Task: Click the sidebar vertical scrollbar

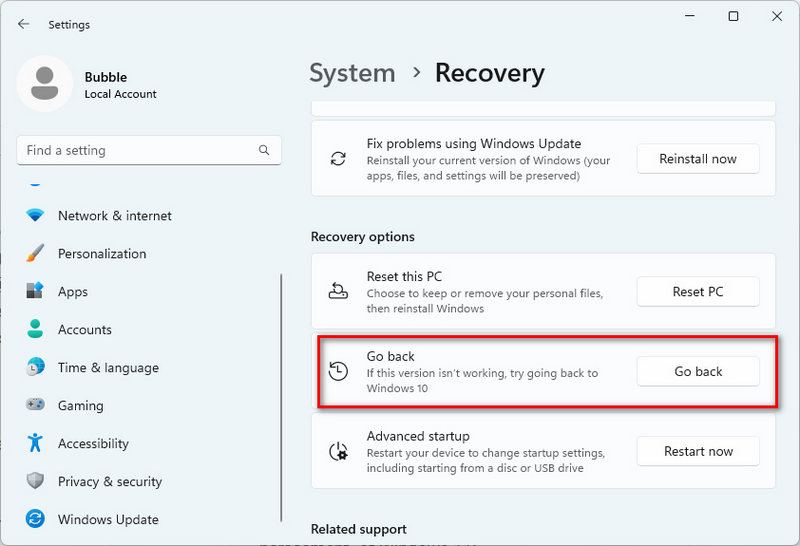Action: tap(281, 397)
